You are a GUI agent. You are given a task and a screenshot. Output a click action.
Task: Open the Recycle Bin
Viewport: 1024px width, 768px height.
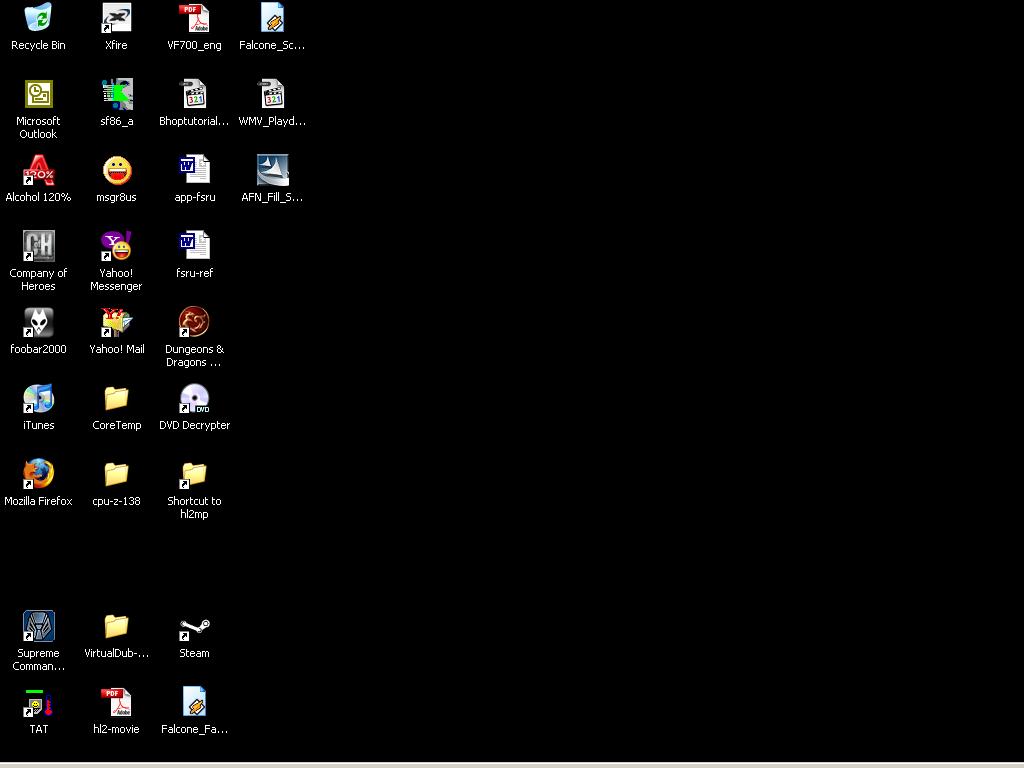tap(38, 18)
